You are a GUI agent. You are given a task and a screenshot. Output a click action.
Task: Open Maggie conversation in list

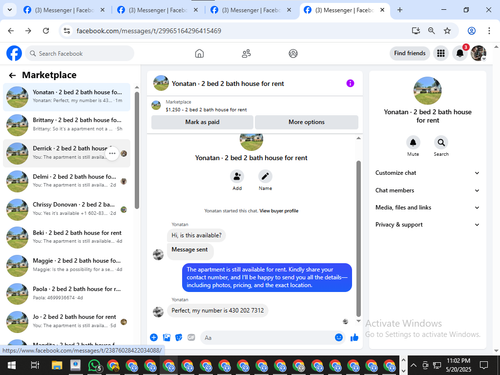tap(67, 265)
